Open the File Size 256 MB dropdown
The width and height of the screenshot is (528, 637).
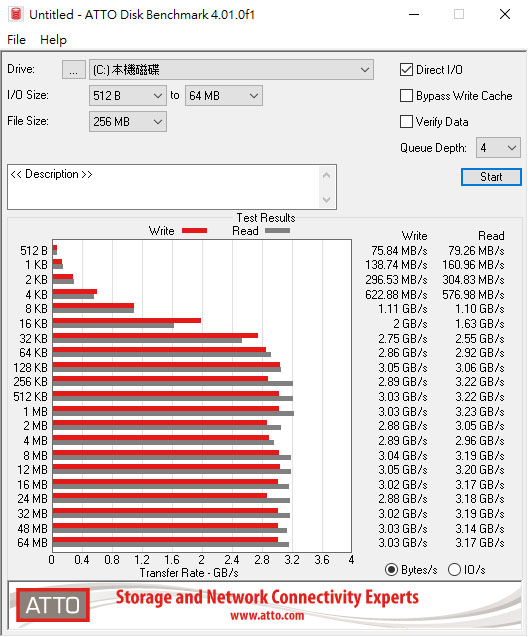[128, 121]
